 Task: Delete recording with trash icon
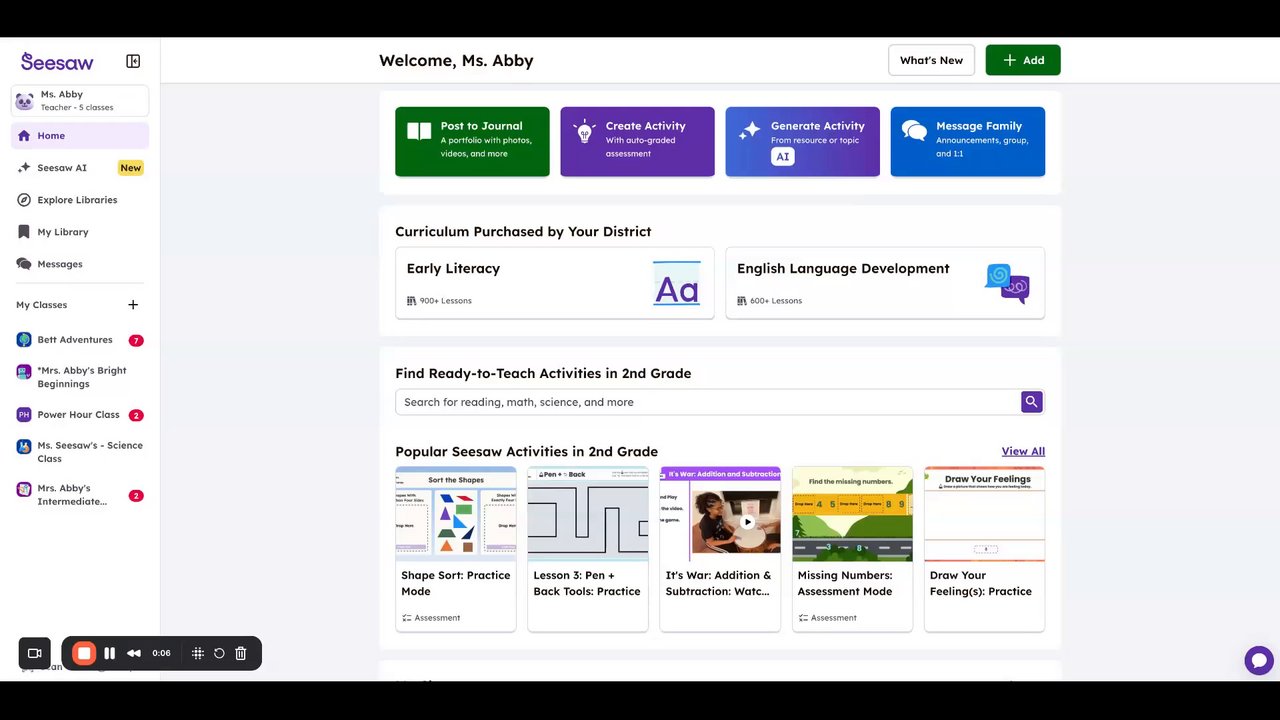241,653
